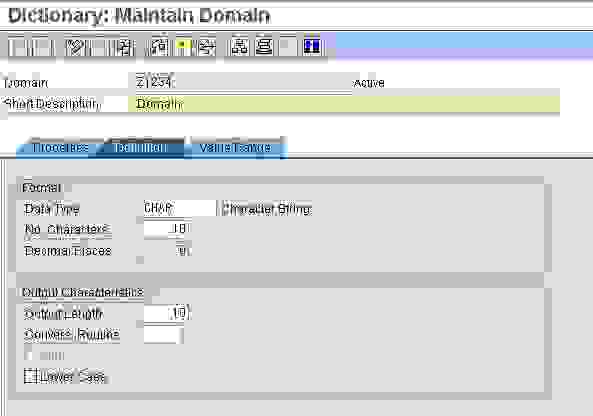Click the Domain name field Z1234
593x416 pixels.
click(x=244, y=82)
